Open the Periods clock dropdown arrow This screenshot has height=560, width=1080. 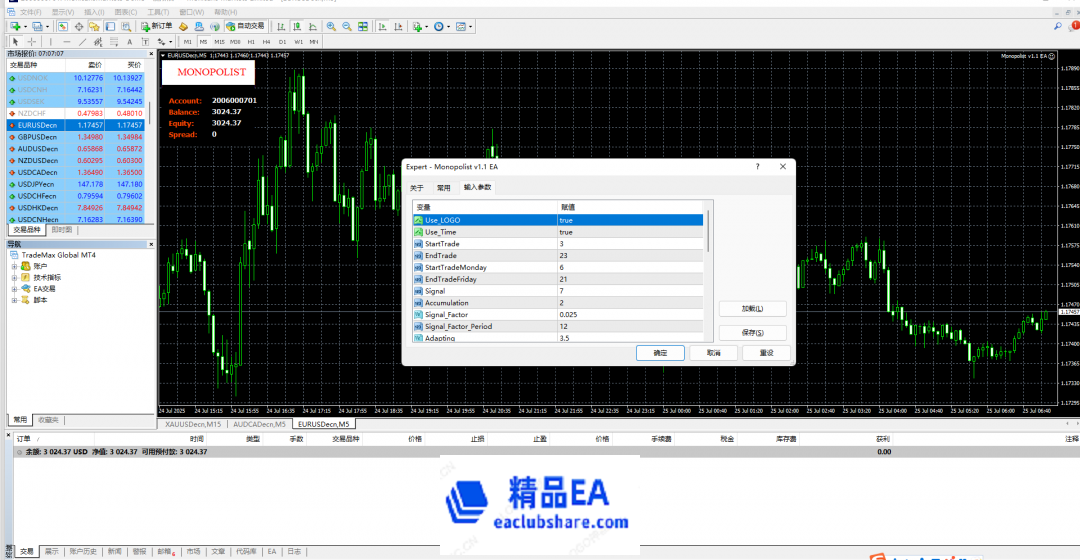[448, 27]
